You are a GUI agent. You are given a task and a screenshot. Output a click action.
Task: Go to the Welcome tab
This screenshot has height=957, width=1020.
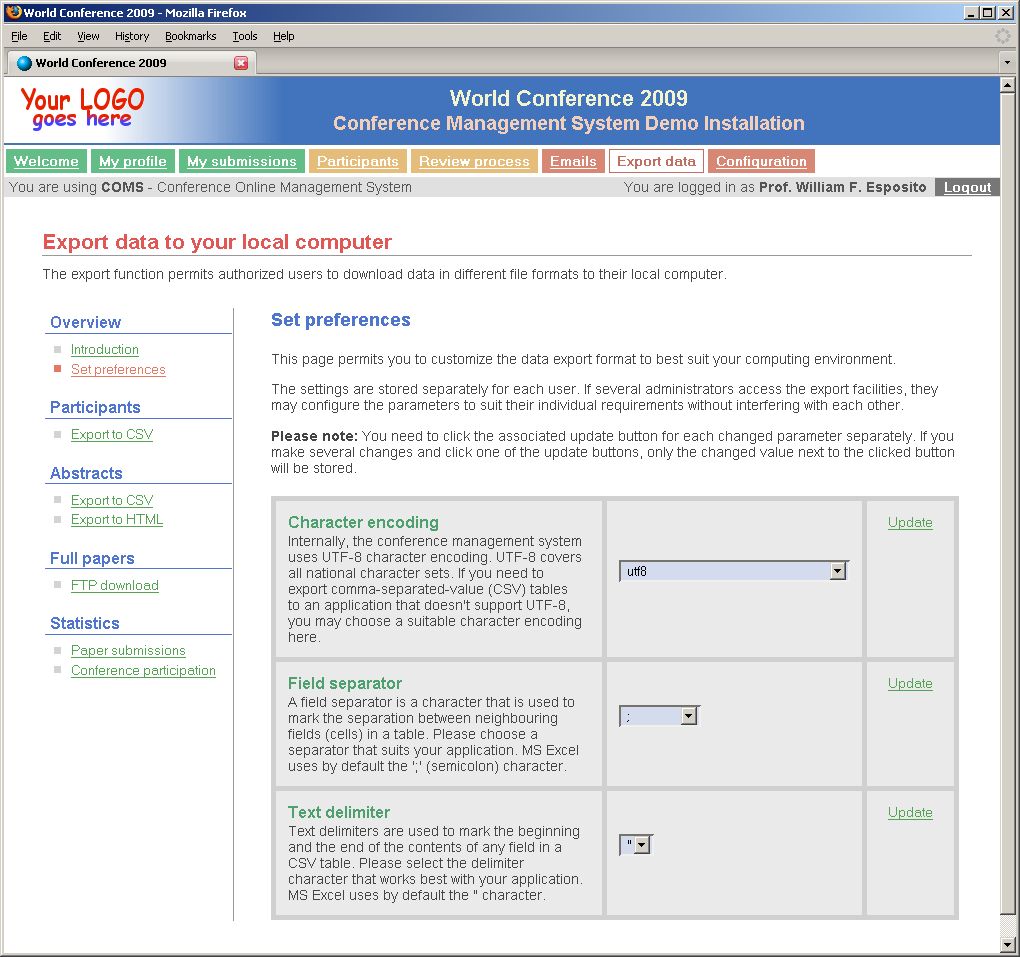46,161
